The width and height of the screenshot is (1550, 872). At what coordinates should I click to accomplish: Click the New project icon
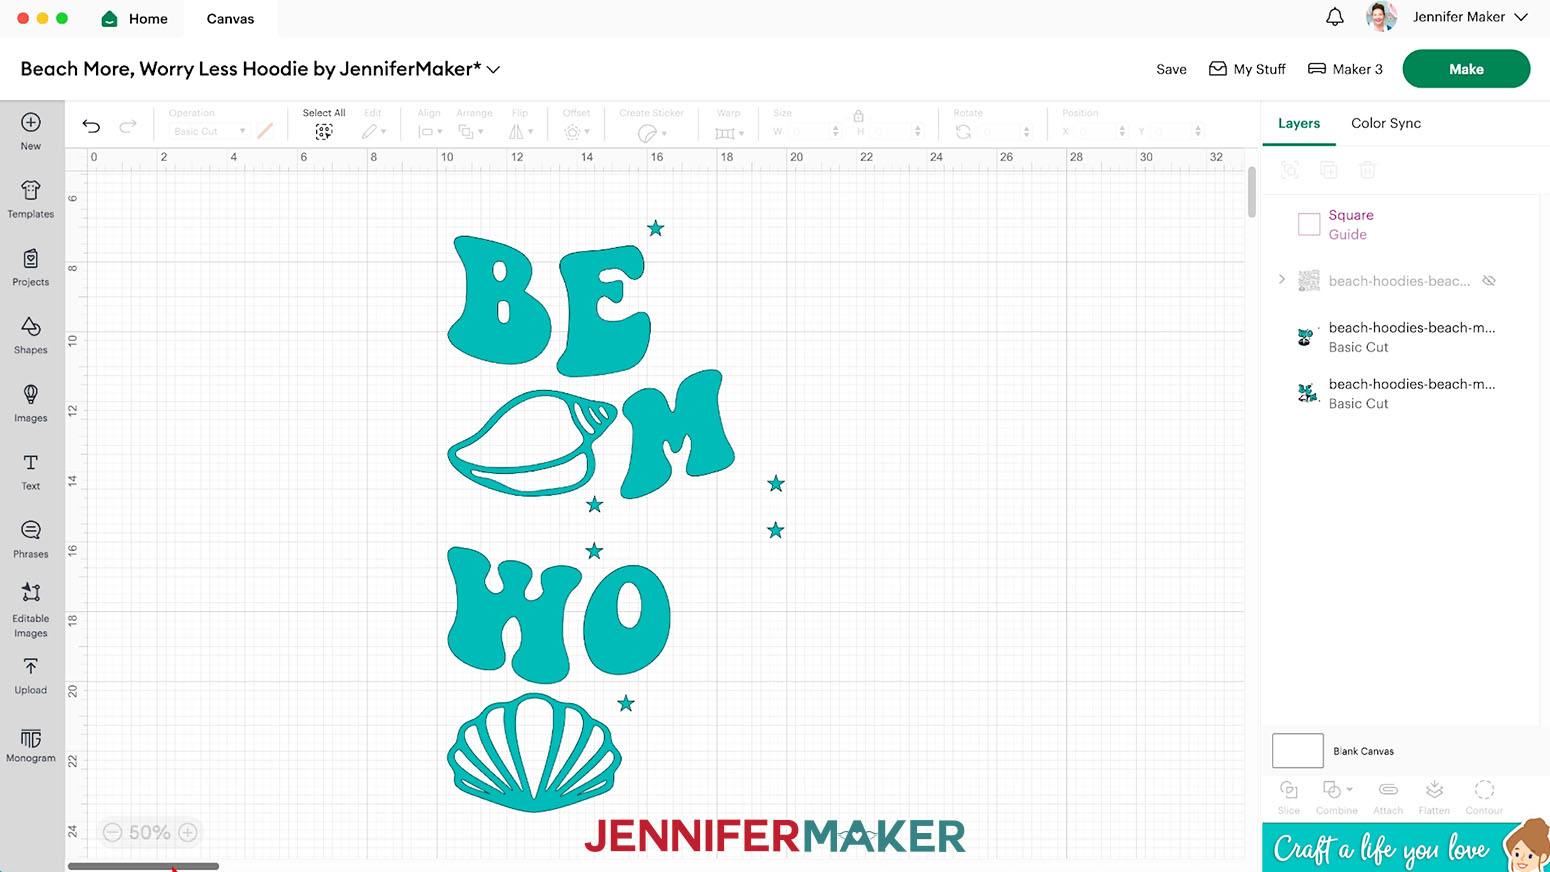pyautogui.click(x=31, y=131)
